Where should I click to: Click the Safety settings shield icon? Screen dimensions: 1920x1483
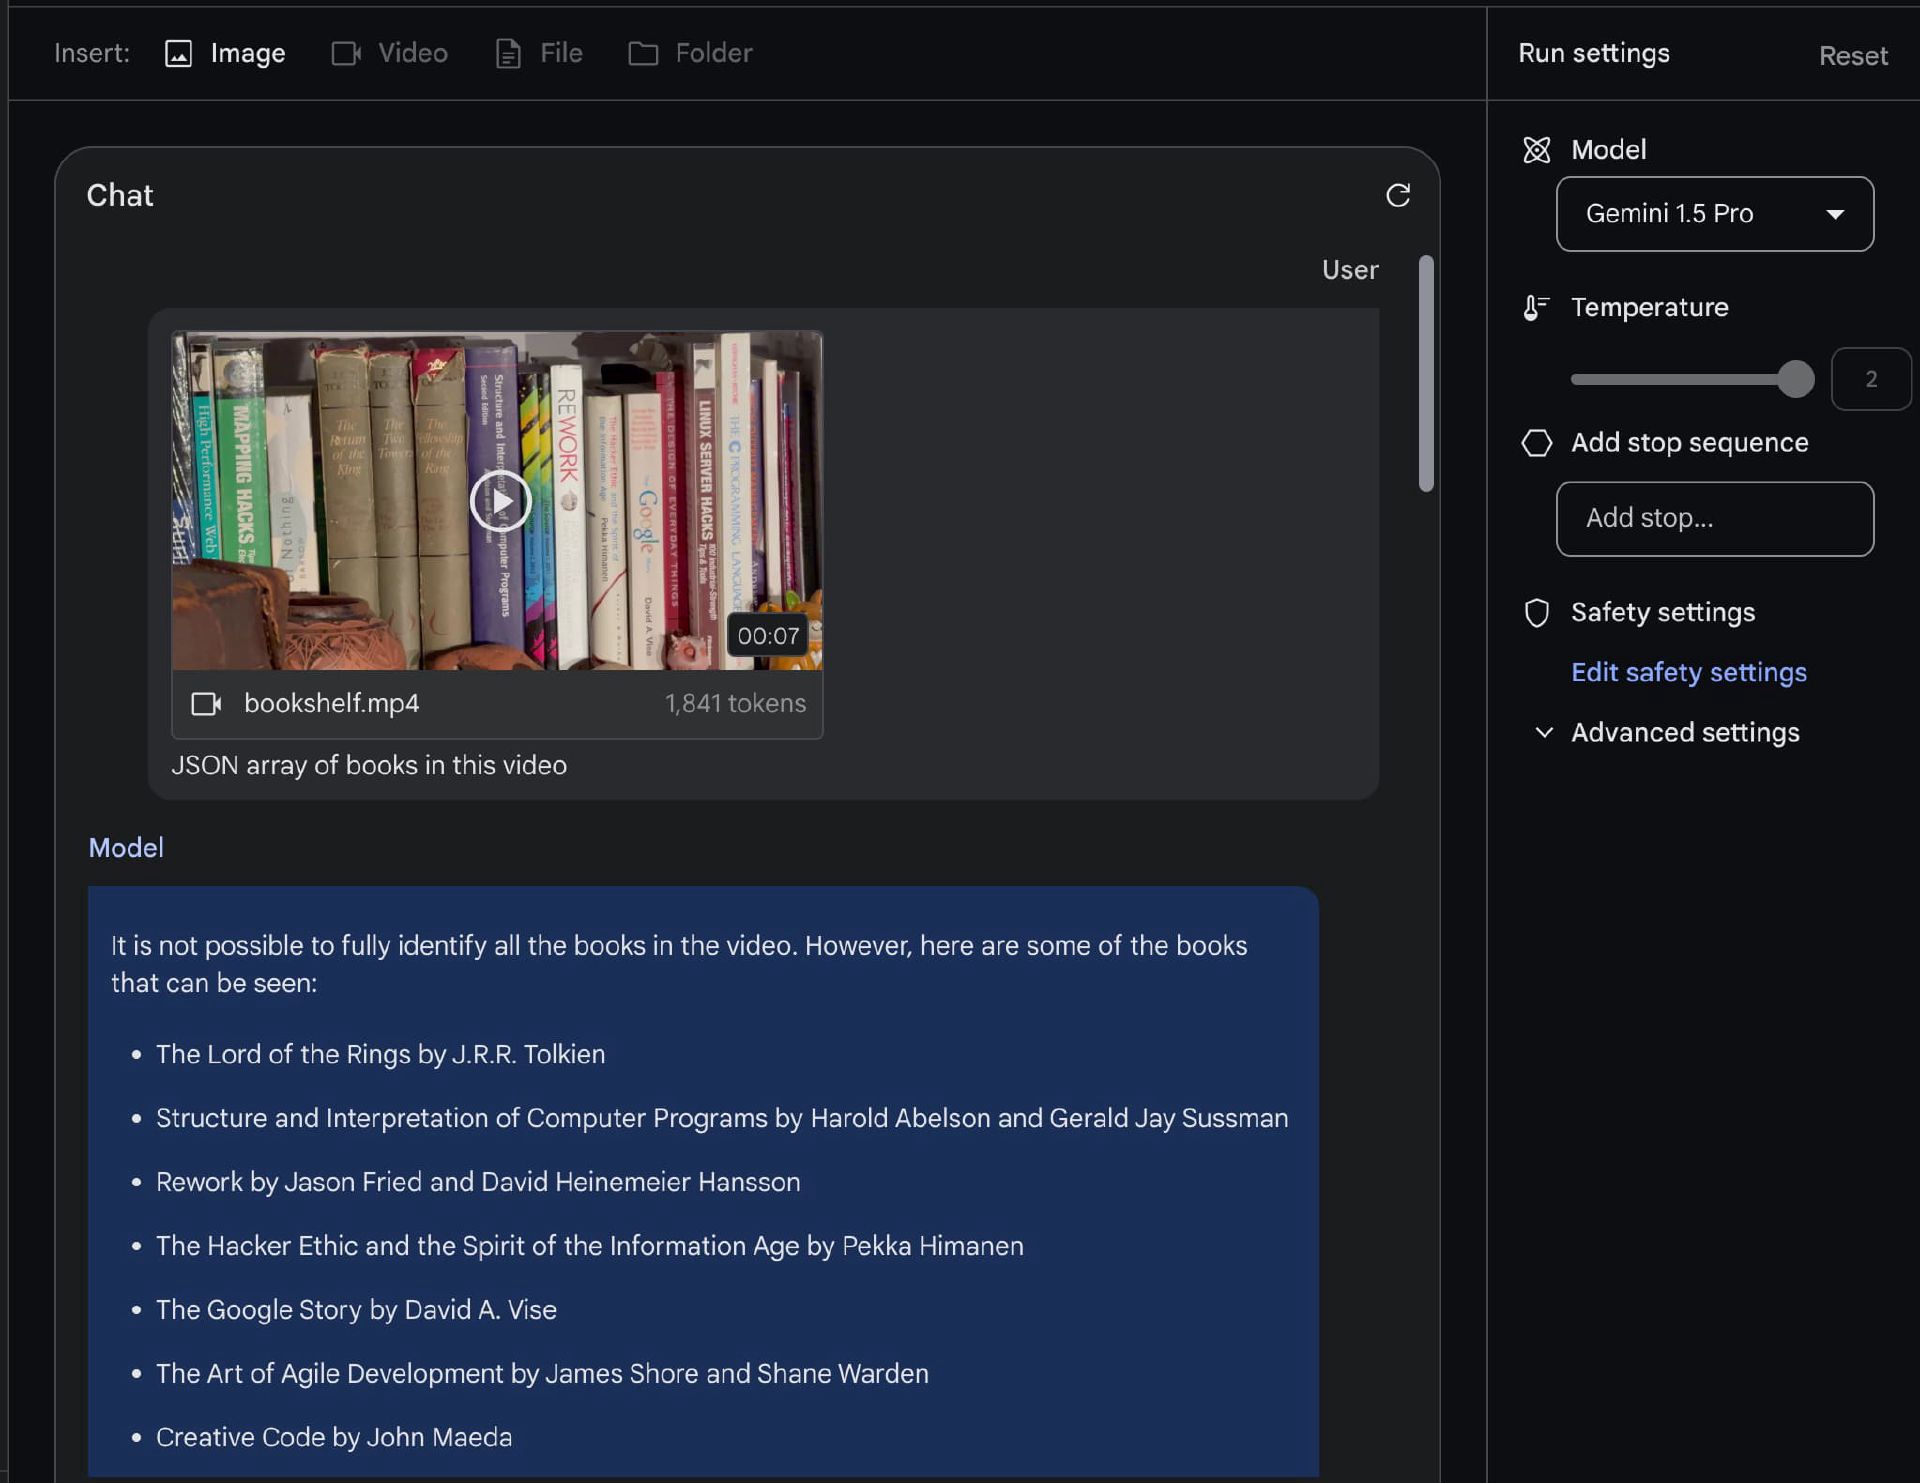coord(1536,613)
